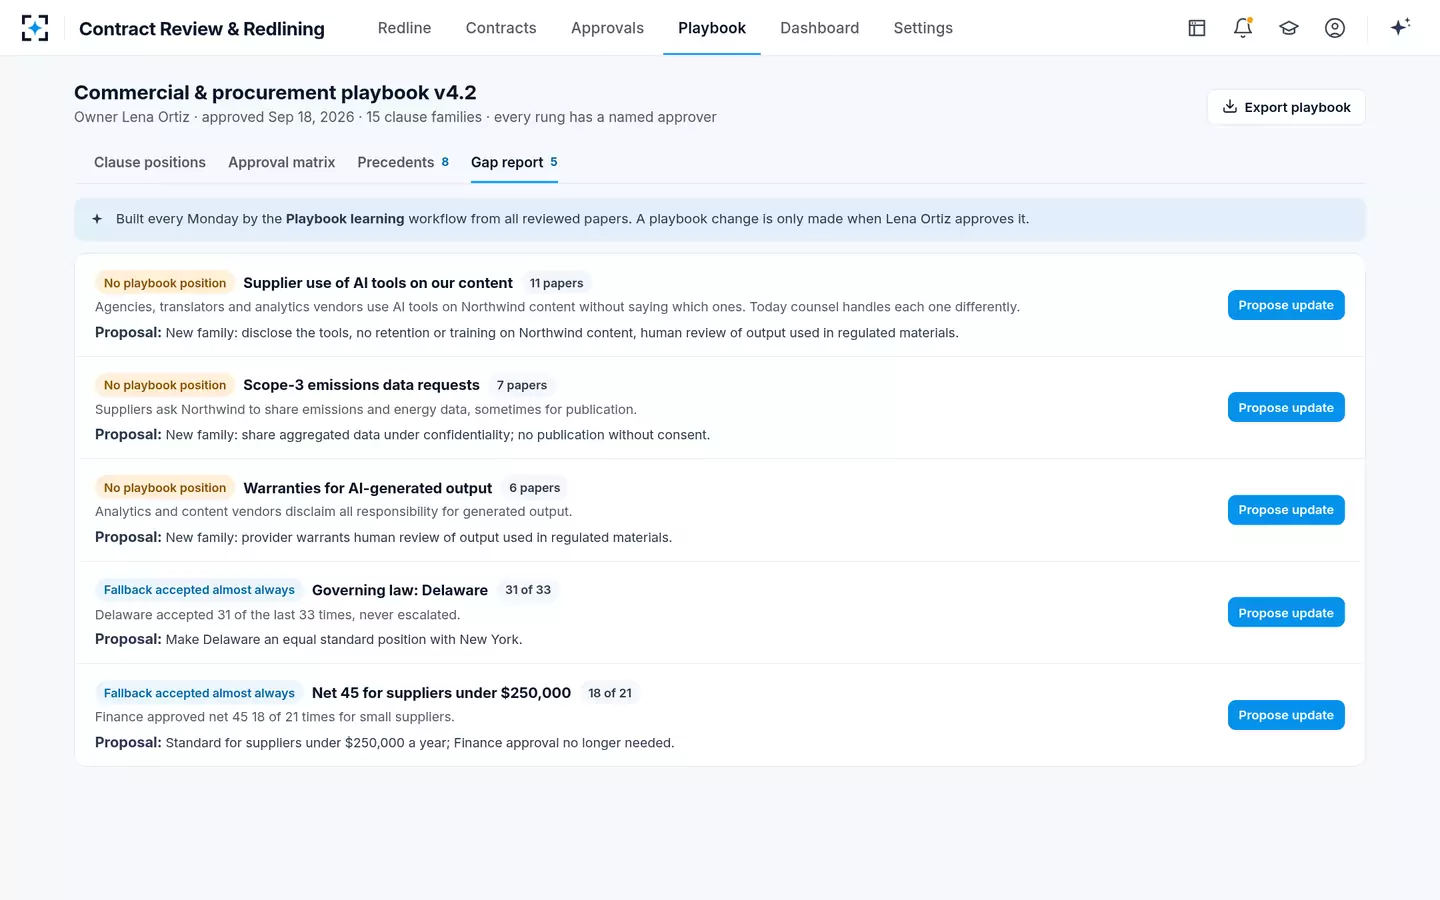Click Contract Review & Redlining title
The height and width of the screenshot is (900, 1440).
tap(202, 28)
